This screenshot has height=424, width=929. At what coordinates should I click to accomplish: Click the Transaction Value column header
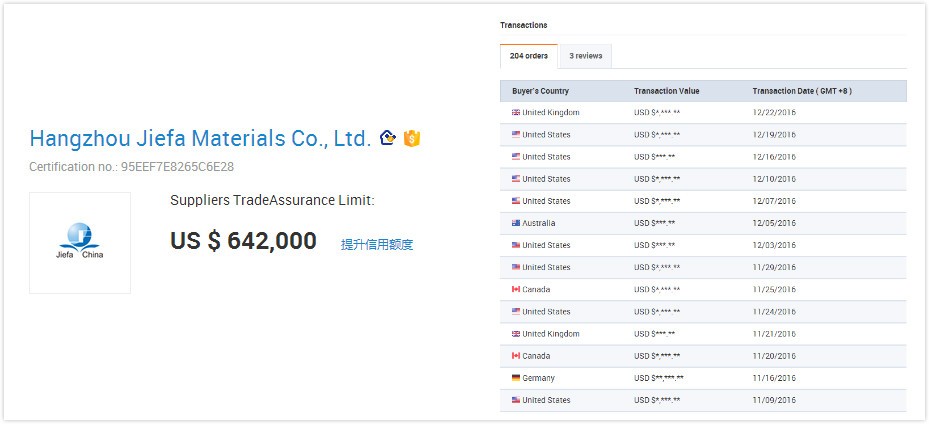(667, 91)
